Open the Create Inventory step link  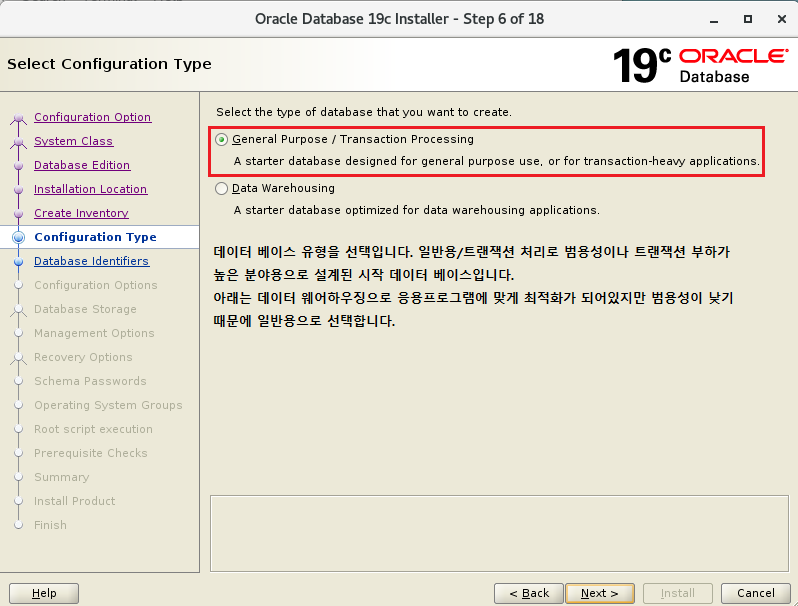pyautogui.click(x=81, y=213)
